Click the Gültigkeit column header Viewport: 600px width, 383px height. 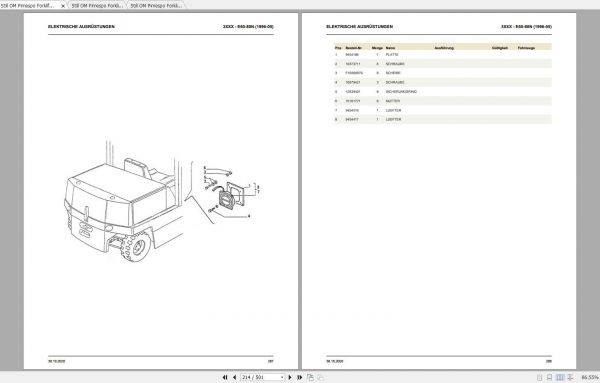point(500,48)
